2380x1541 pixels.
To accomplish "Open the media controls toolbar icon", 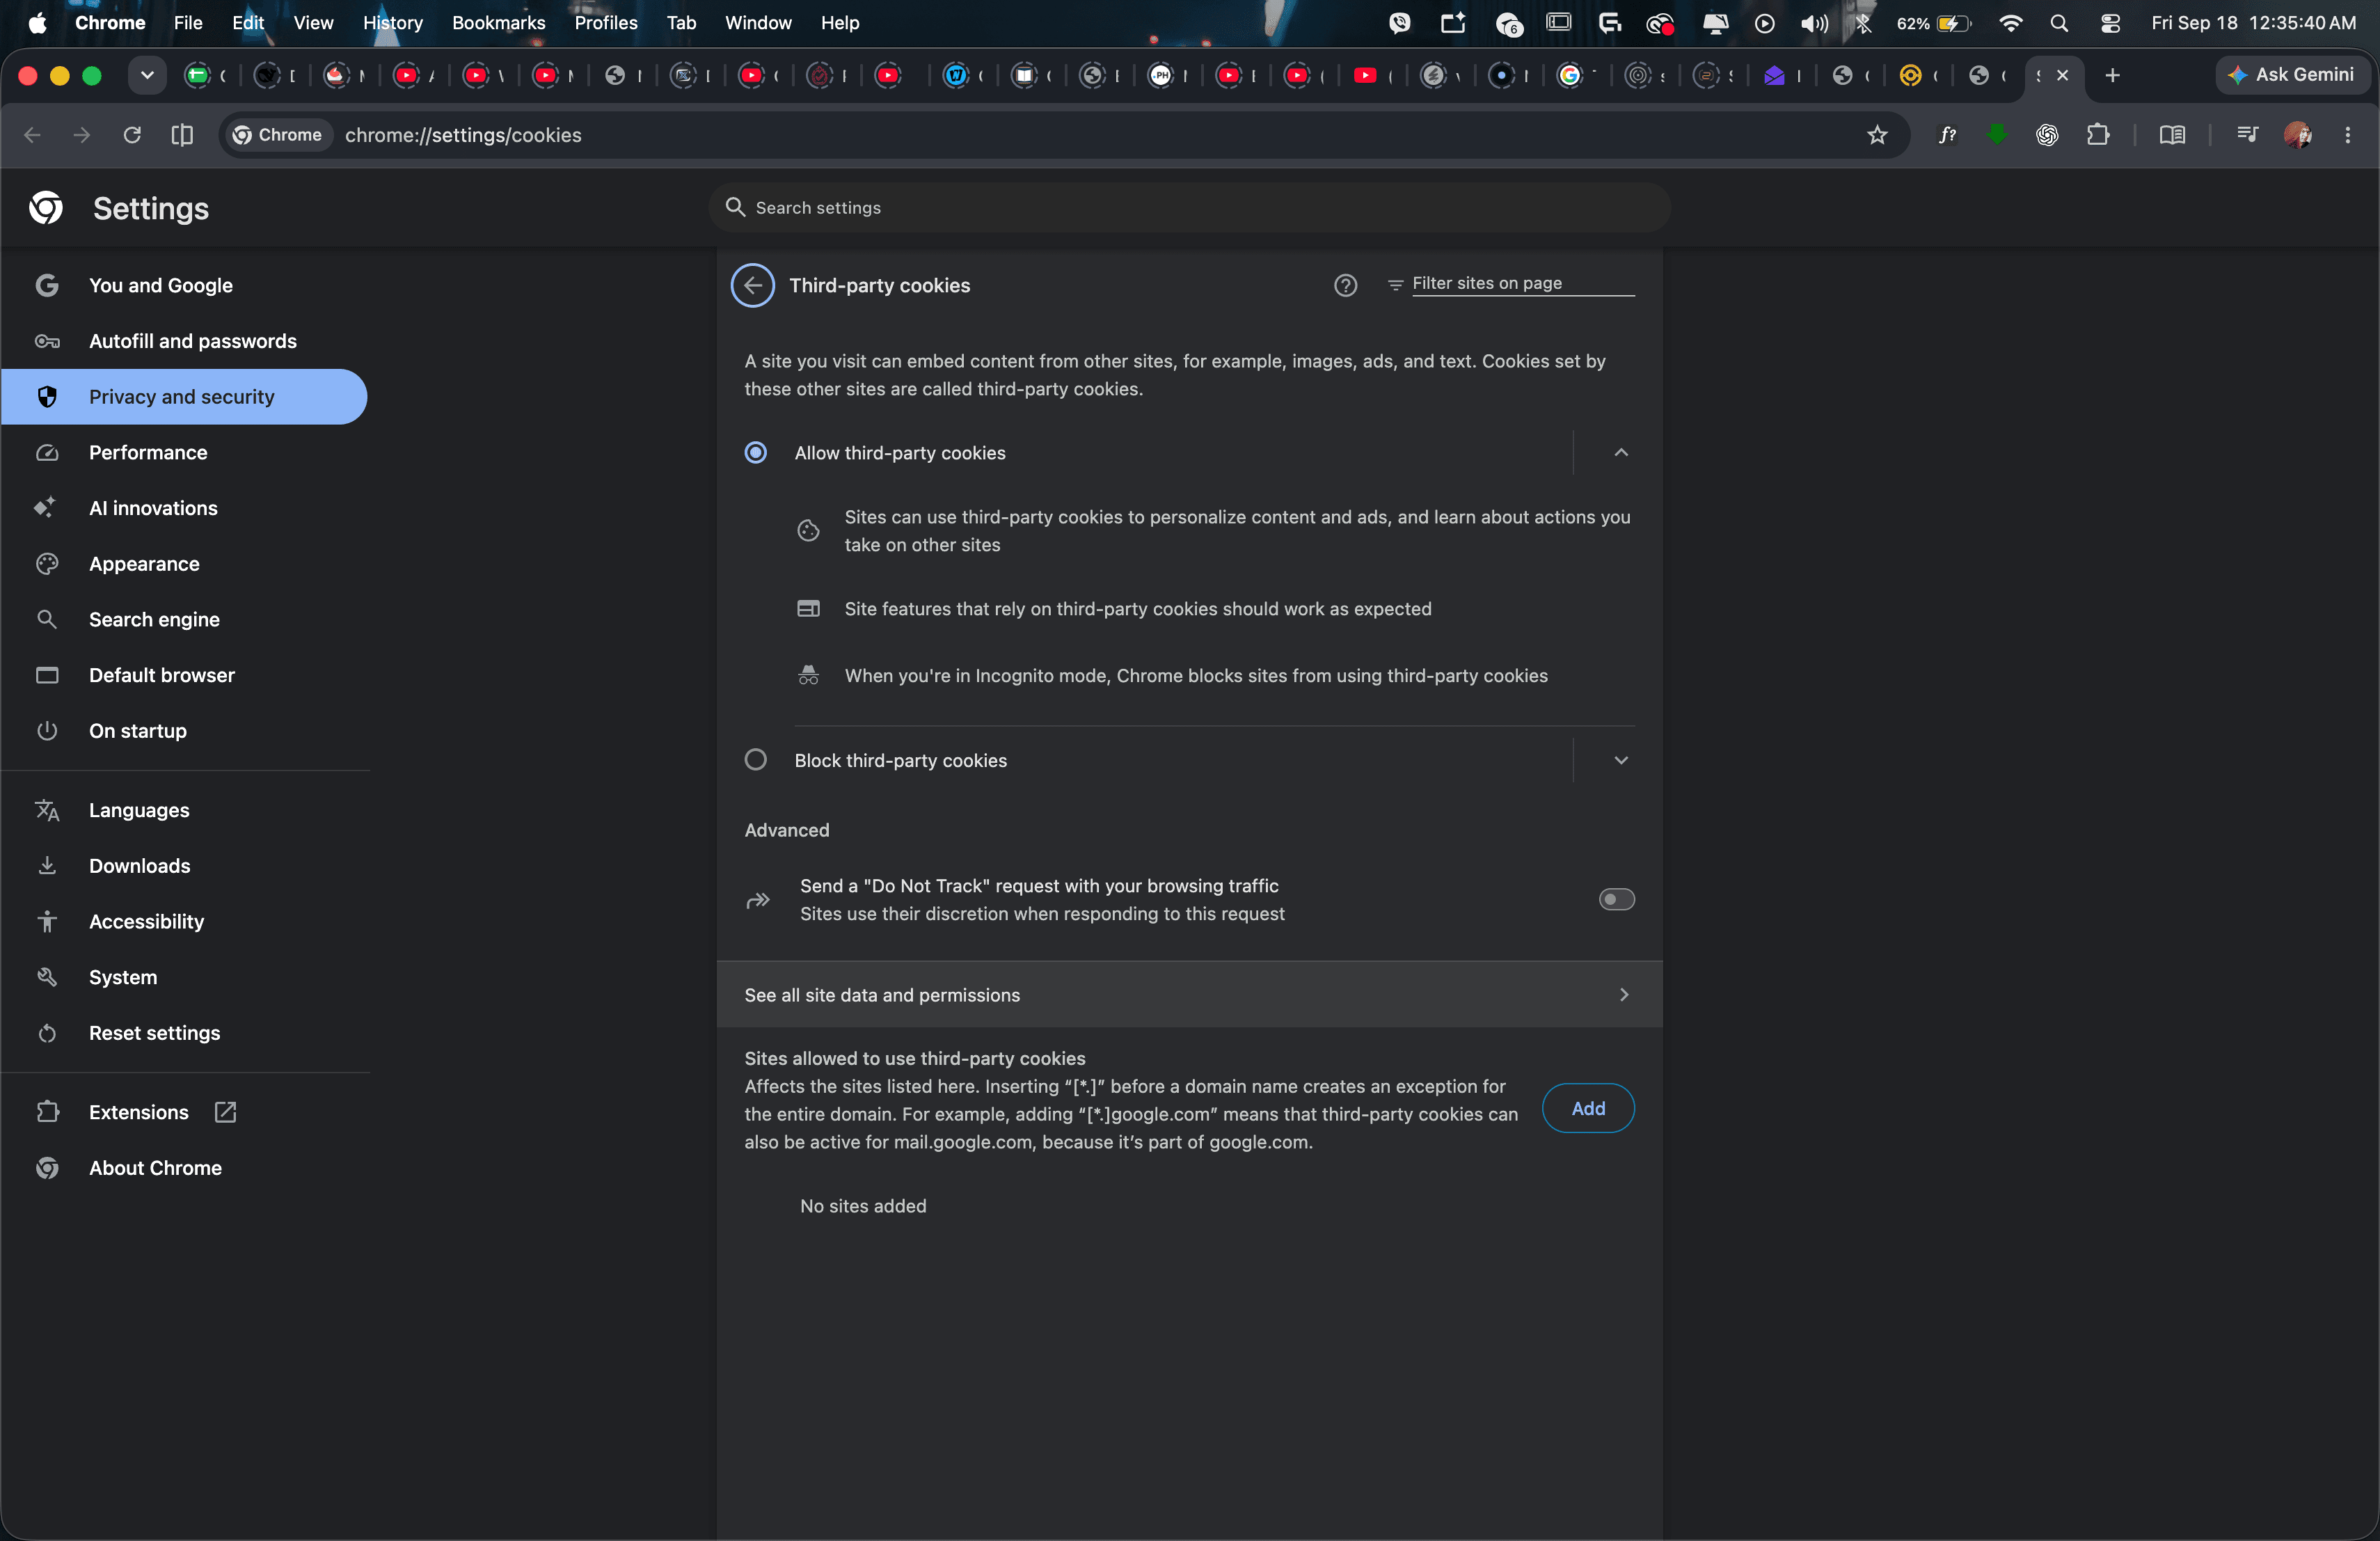I will tap(2247, 135).
